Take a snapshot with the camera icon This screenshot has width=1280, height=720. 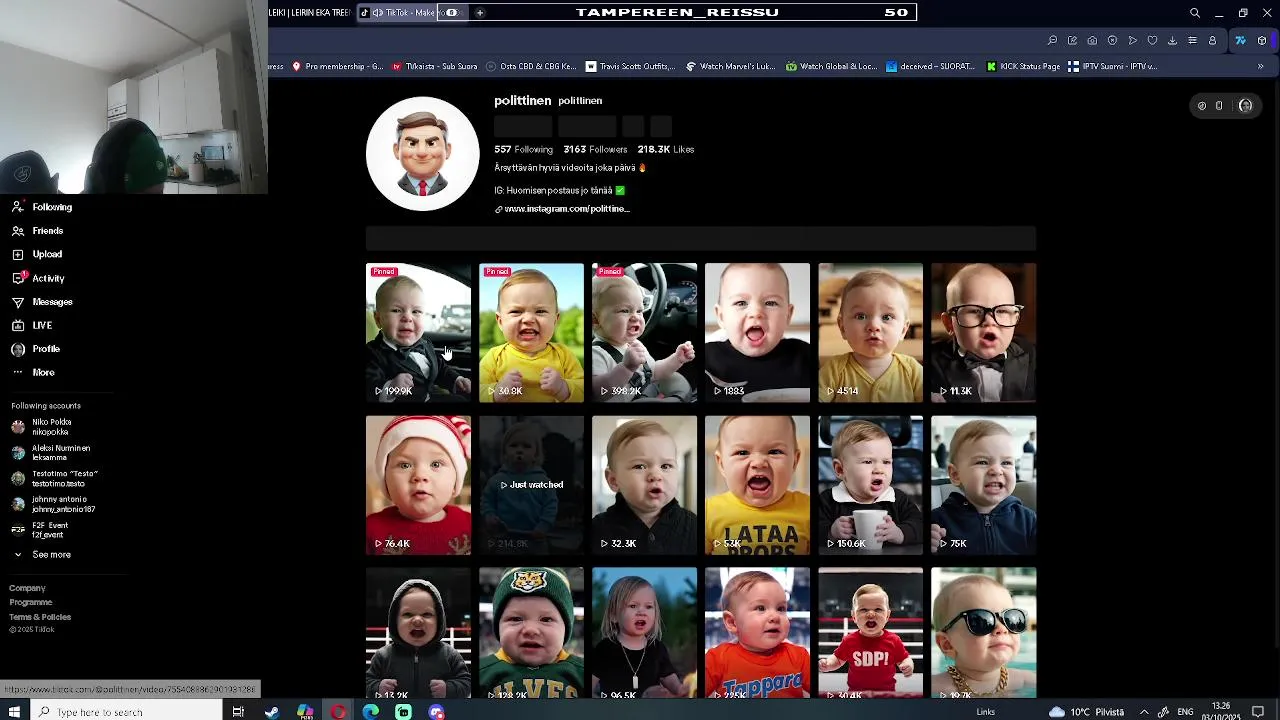pos(1092,41)
